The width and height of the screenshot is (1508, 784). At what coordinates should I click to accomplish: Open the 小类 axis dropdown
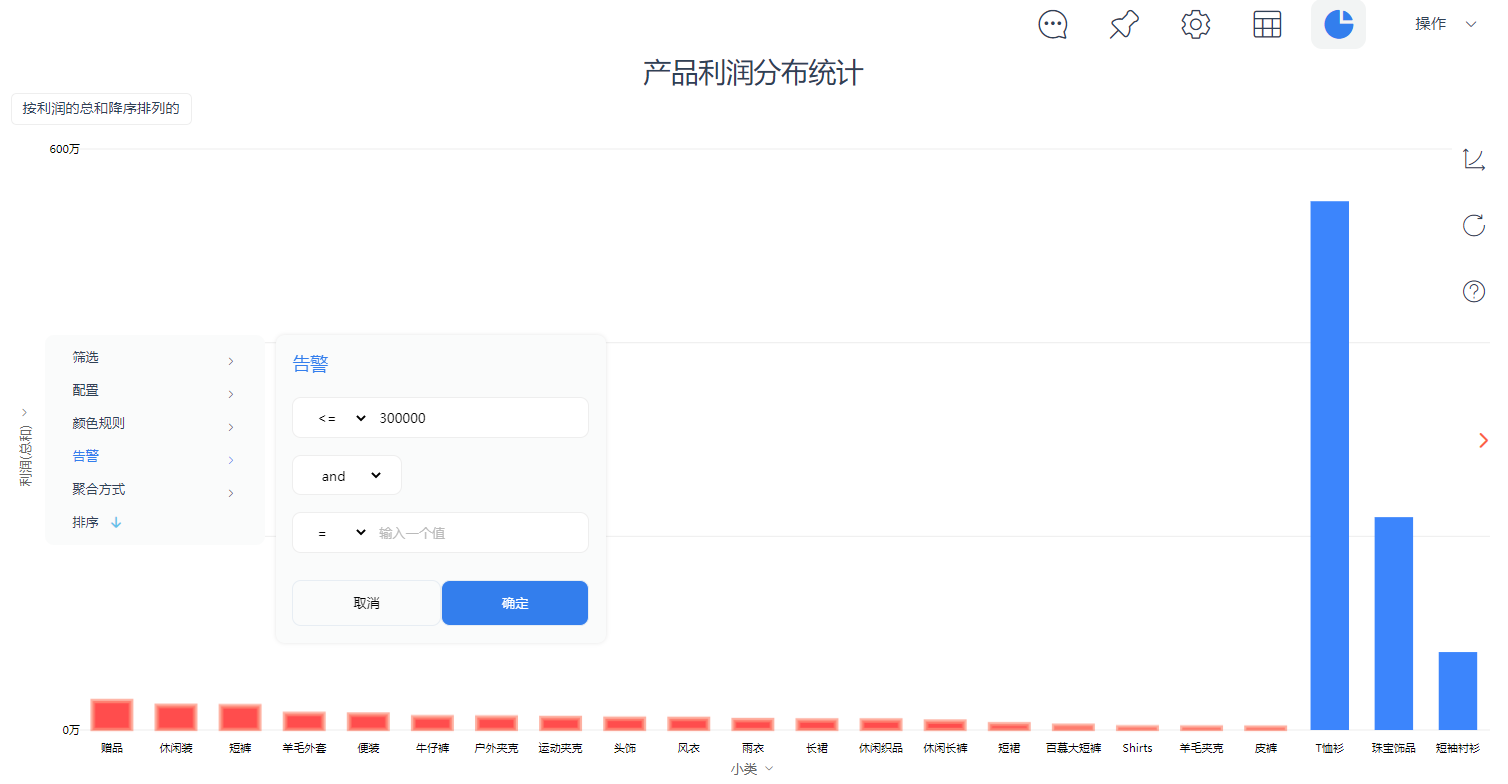coord(751,768)
